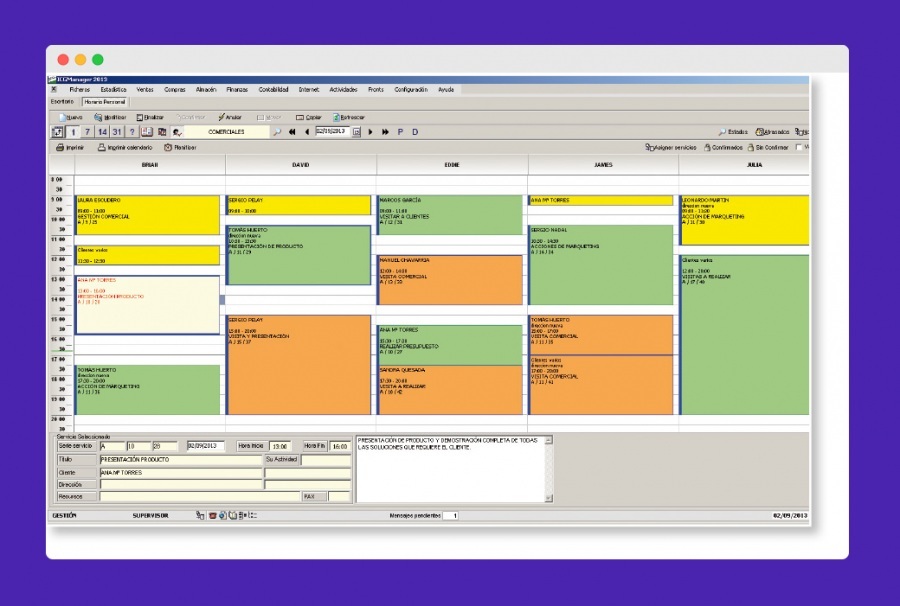Click the Modificar toolbar button
The width and height of the screenshot is (900, 606).
point(110,117)
